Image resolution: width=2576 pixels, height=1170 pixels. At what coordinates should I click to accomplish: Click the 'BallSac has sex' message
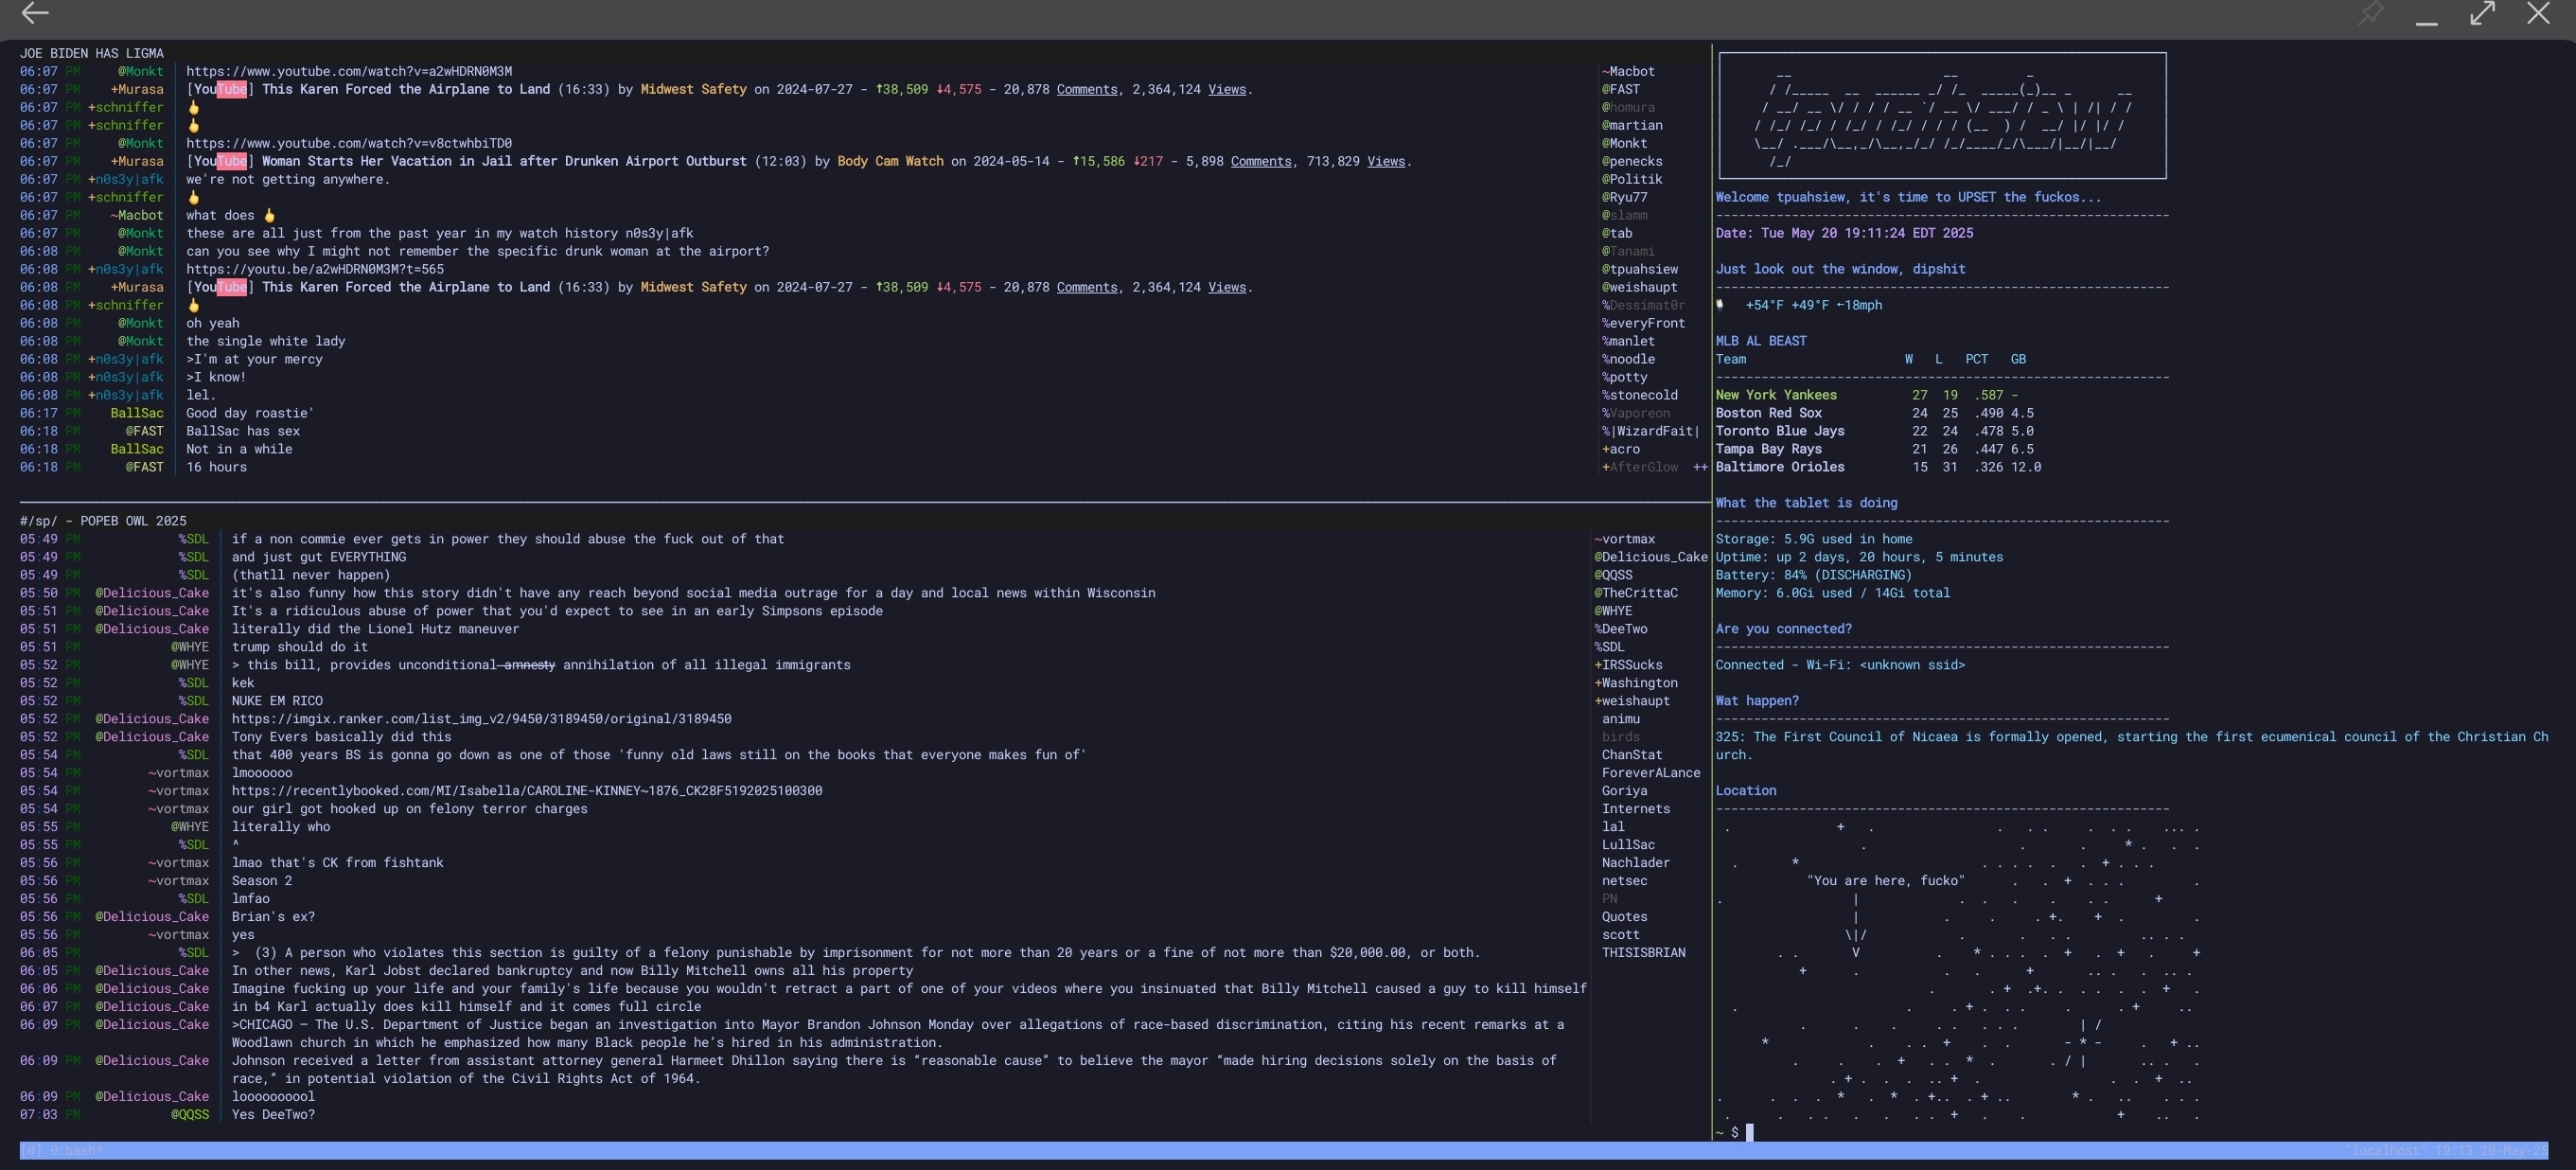243,431
